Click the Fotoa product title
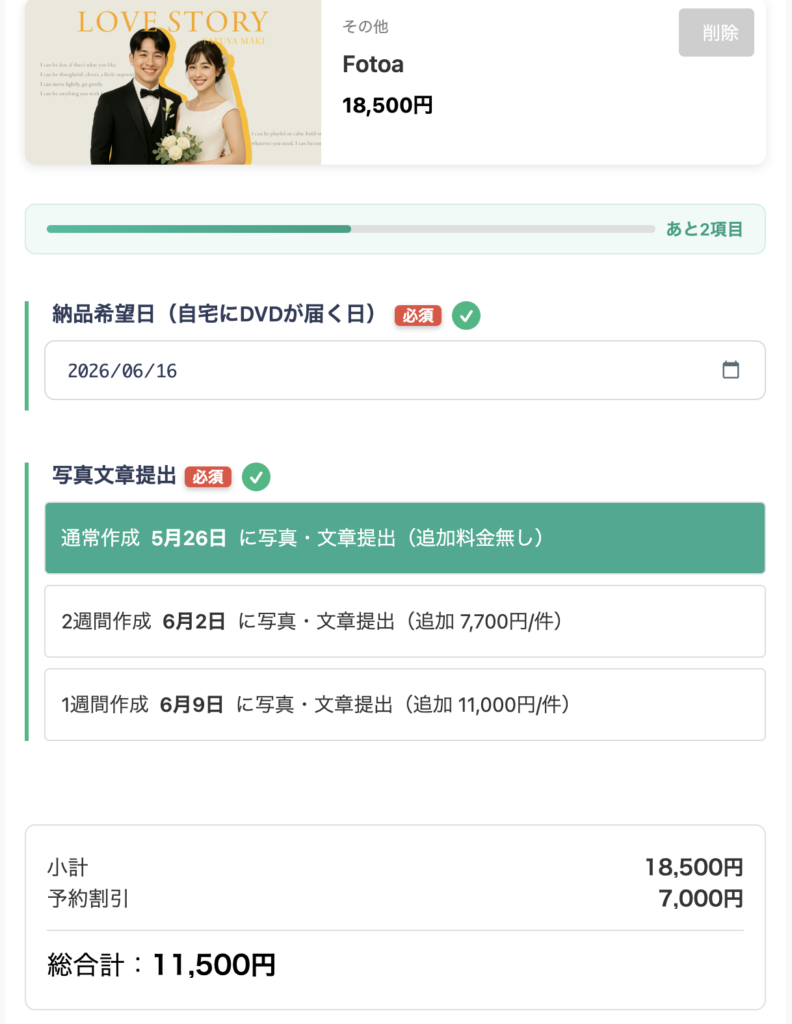Screen dimensions: 792x1024 coord(373,64)
